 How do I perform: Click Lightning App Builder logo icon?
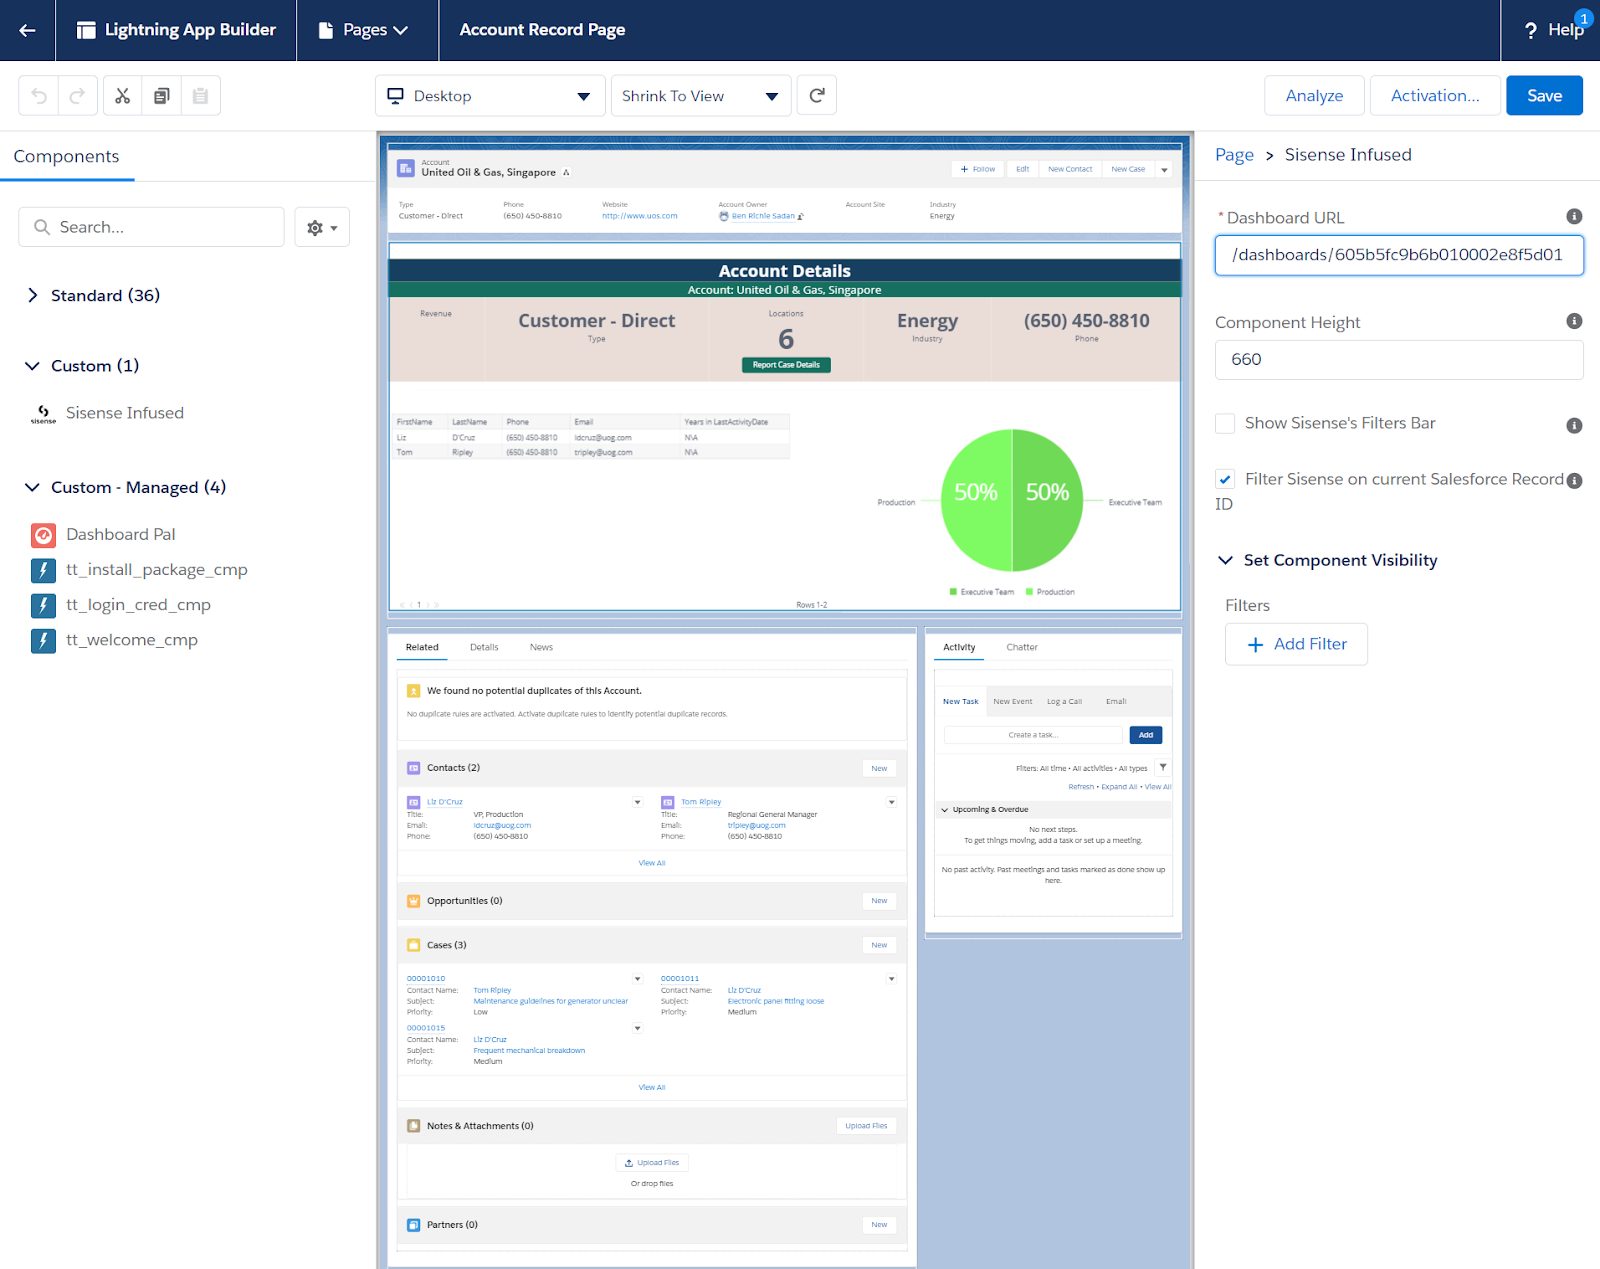[86, 30]
